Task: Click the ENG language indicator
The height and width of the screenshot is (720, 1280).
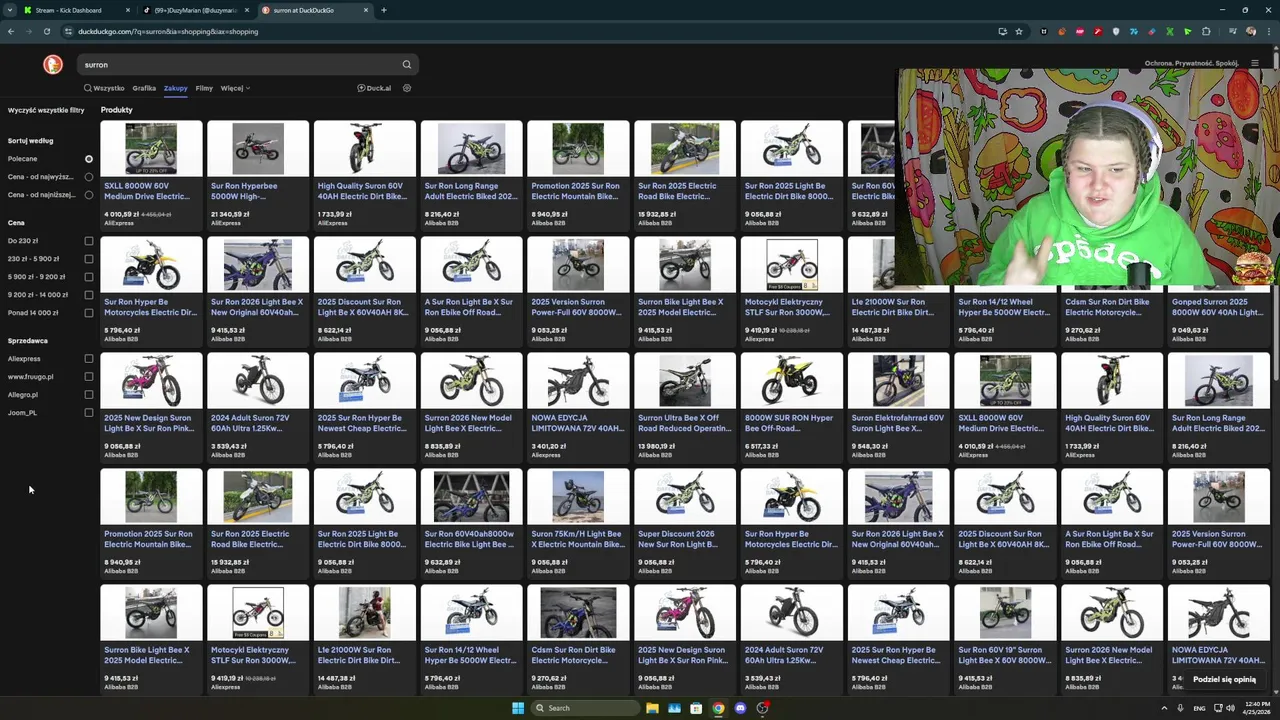Action: (1199, 708)
